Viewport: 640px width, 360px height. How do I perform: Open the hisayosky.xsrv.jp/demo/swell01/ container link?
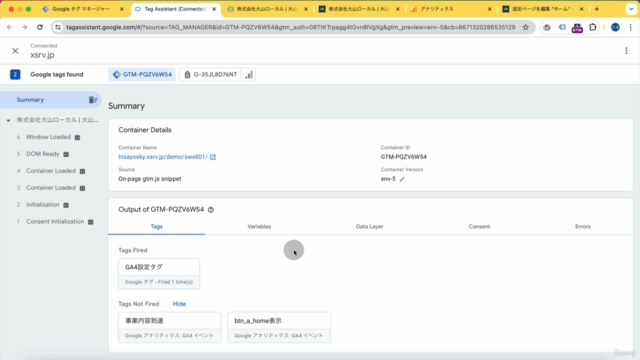[x=163, y=157]
